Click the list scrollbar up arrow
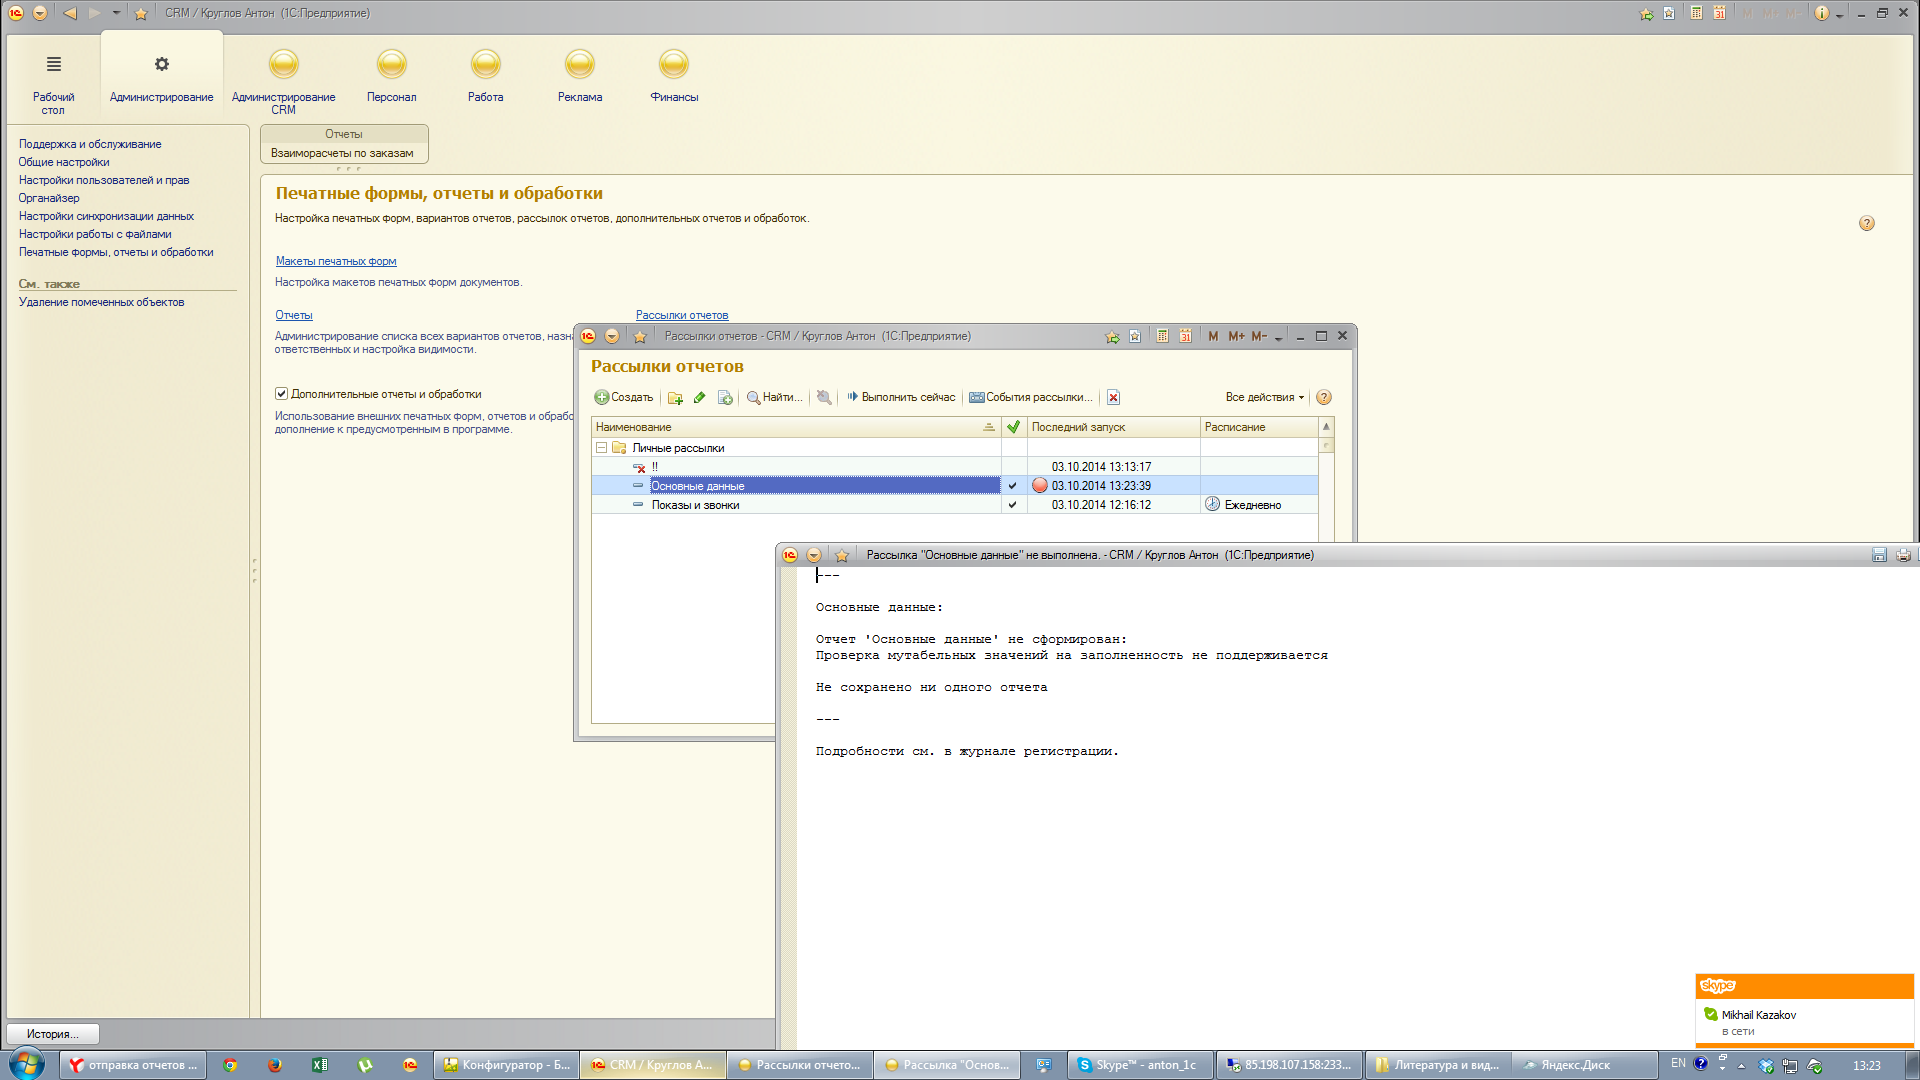1920x1080 pixels. coord(1326,427)
